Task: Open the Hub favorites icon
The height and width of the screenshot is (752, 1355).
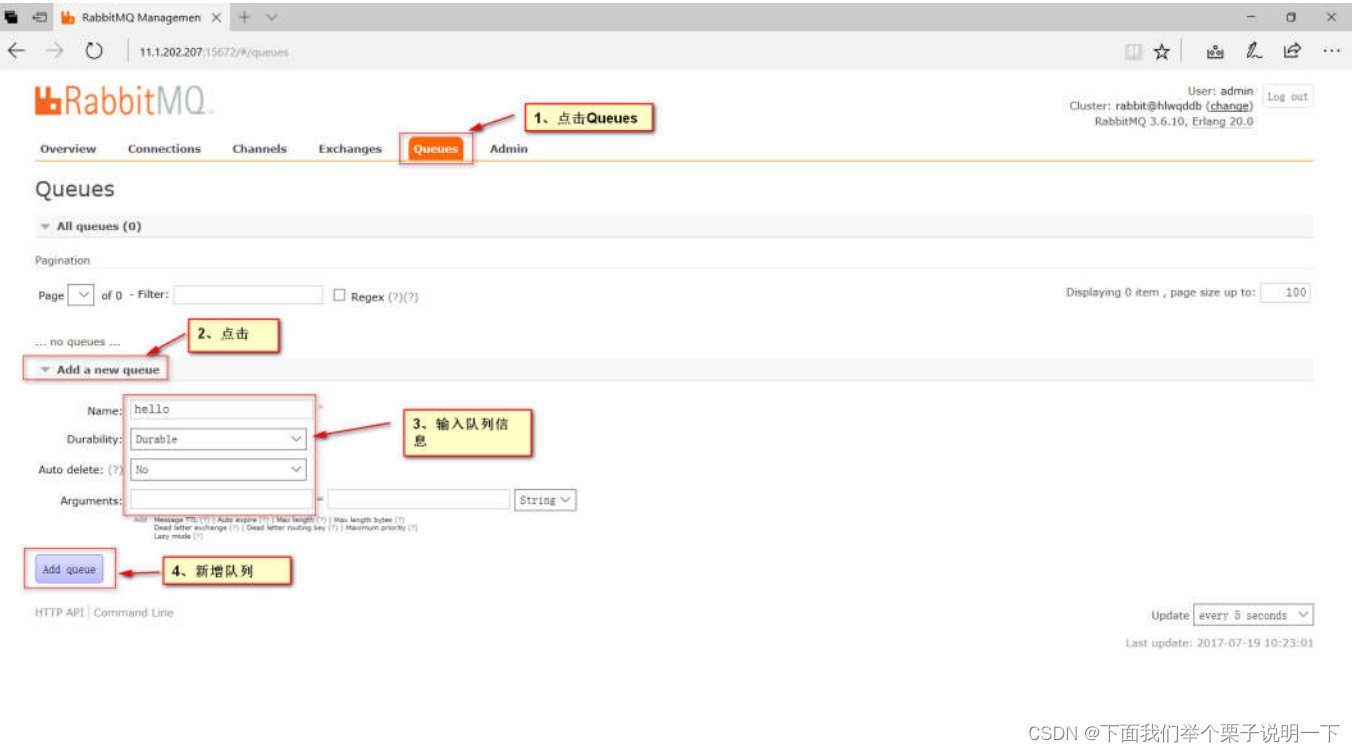Action: 1215,51
